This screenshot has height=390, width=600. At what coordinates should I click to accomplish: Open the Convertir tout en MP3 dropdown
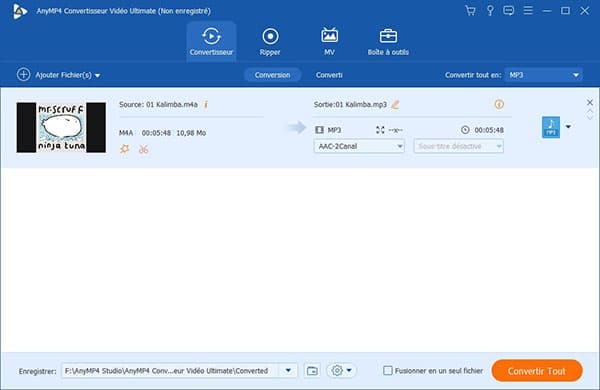coord(544,75)
